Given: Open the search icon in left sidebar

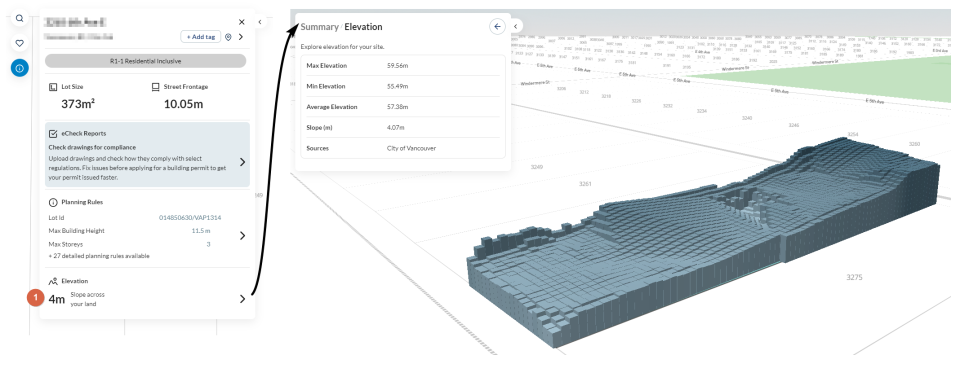Looking at the screenshot, I should pyautogui.click(x=20, y=18).
